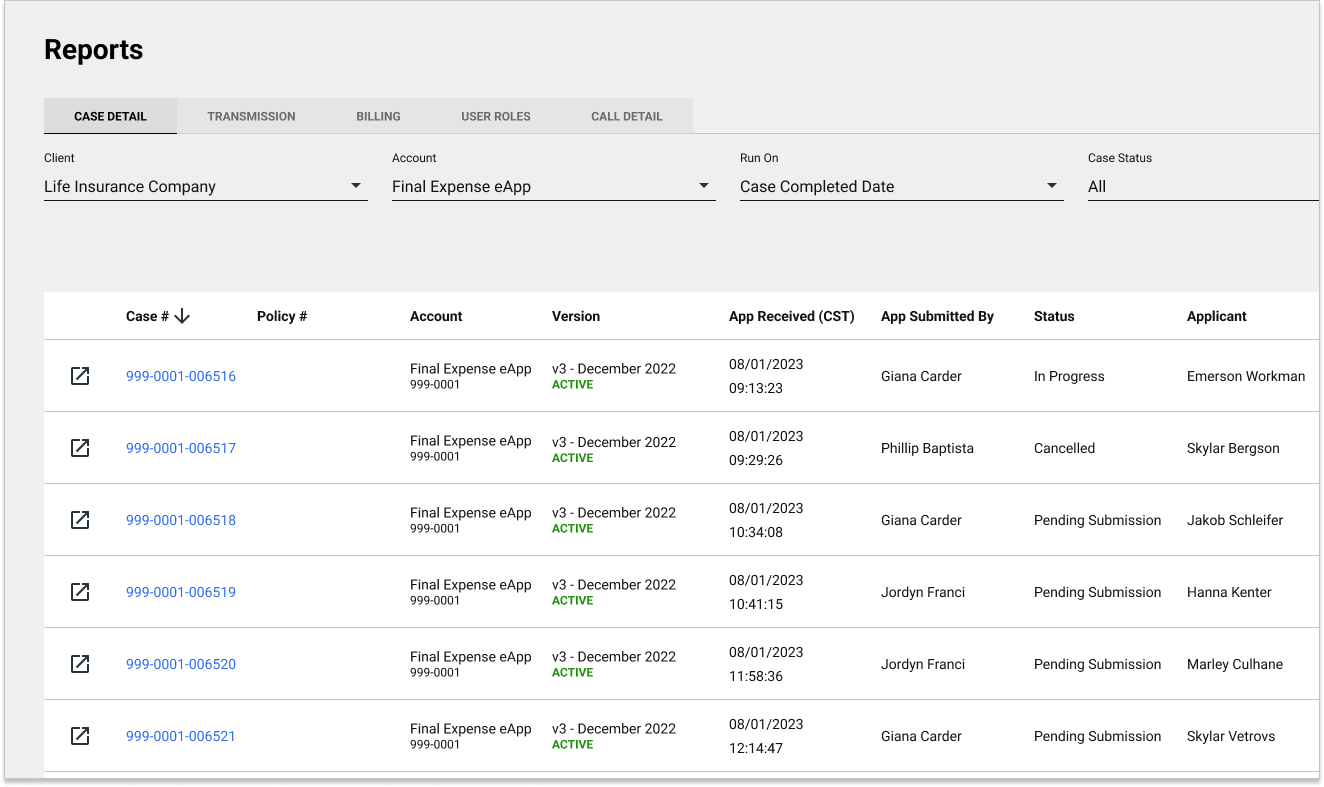Open case 999-0001-006519 in new window icon

point(80,592)
